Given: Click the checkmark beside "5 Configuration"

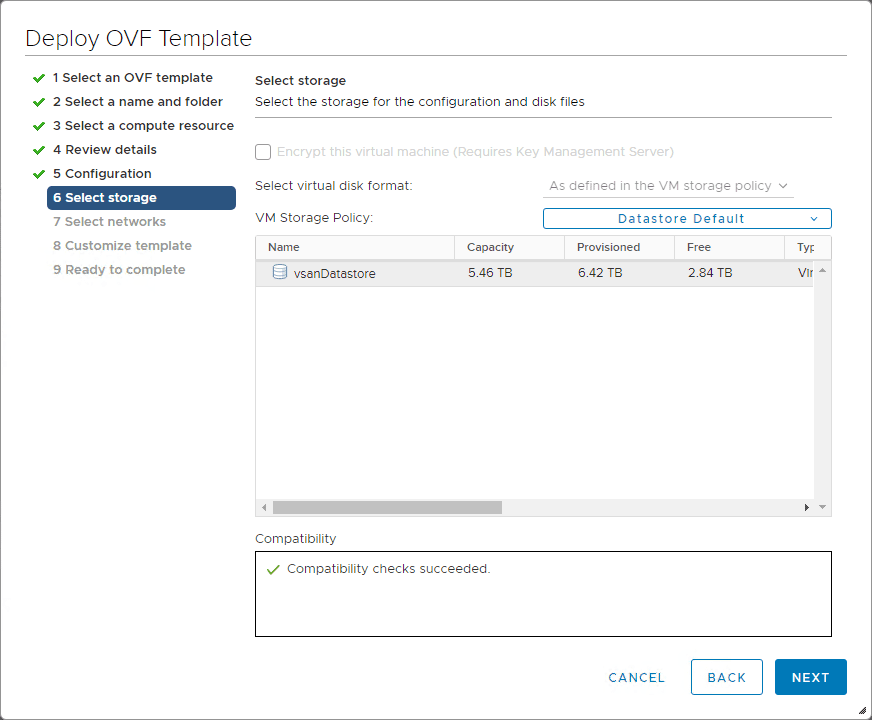Looking at the screenshot, I should click(38, 173).
